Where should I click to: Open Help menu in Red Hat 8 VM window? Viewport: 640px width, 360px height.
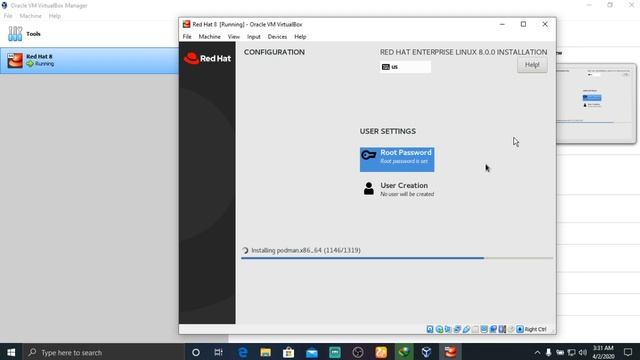300,37
